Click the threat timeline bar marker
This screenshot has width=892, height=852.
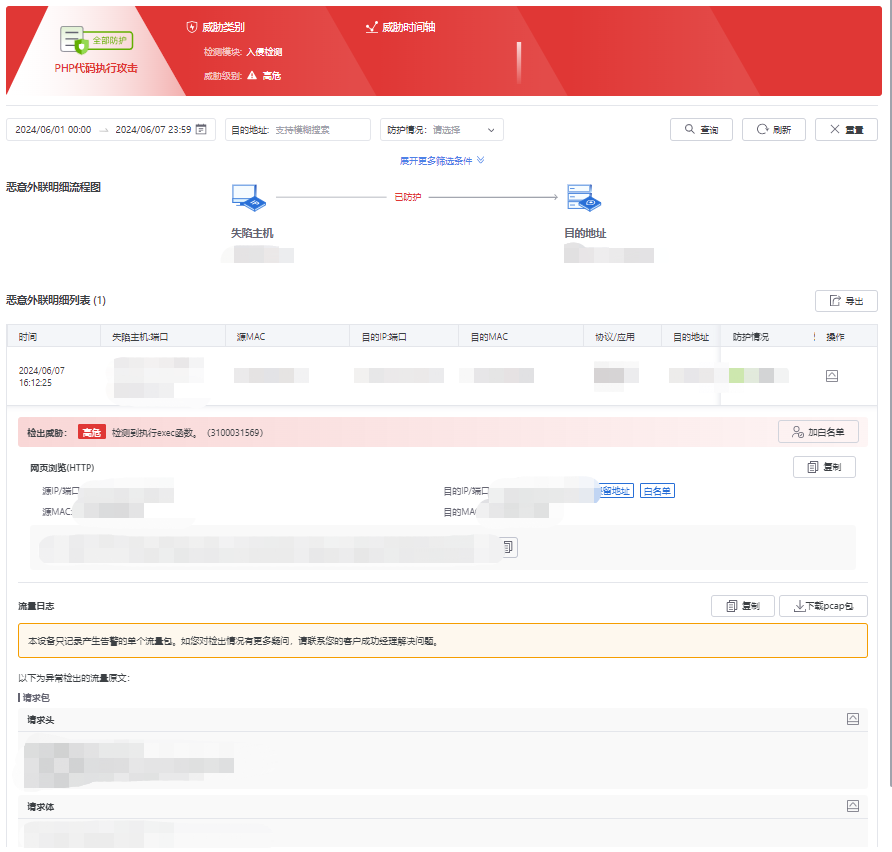tap(519, 63)
